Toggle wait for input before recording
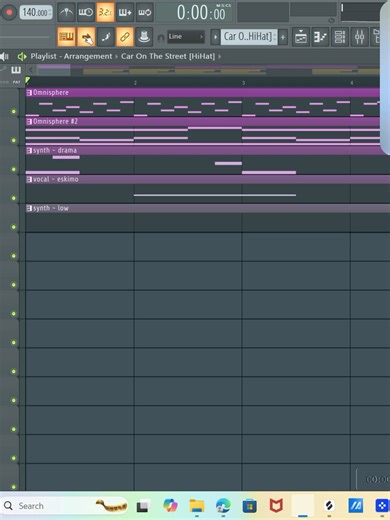 coord(86,12)
